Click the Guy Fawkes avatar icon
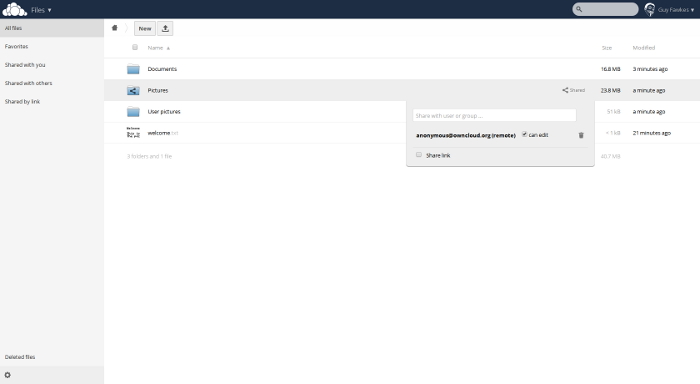The width and height of the screenshot is (700, 384). point(650,9)
